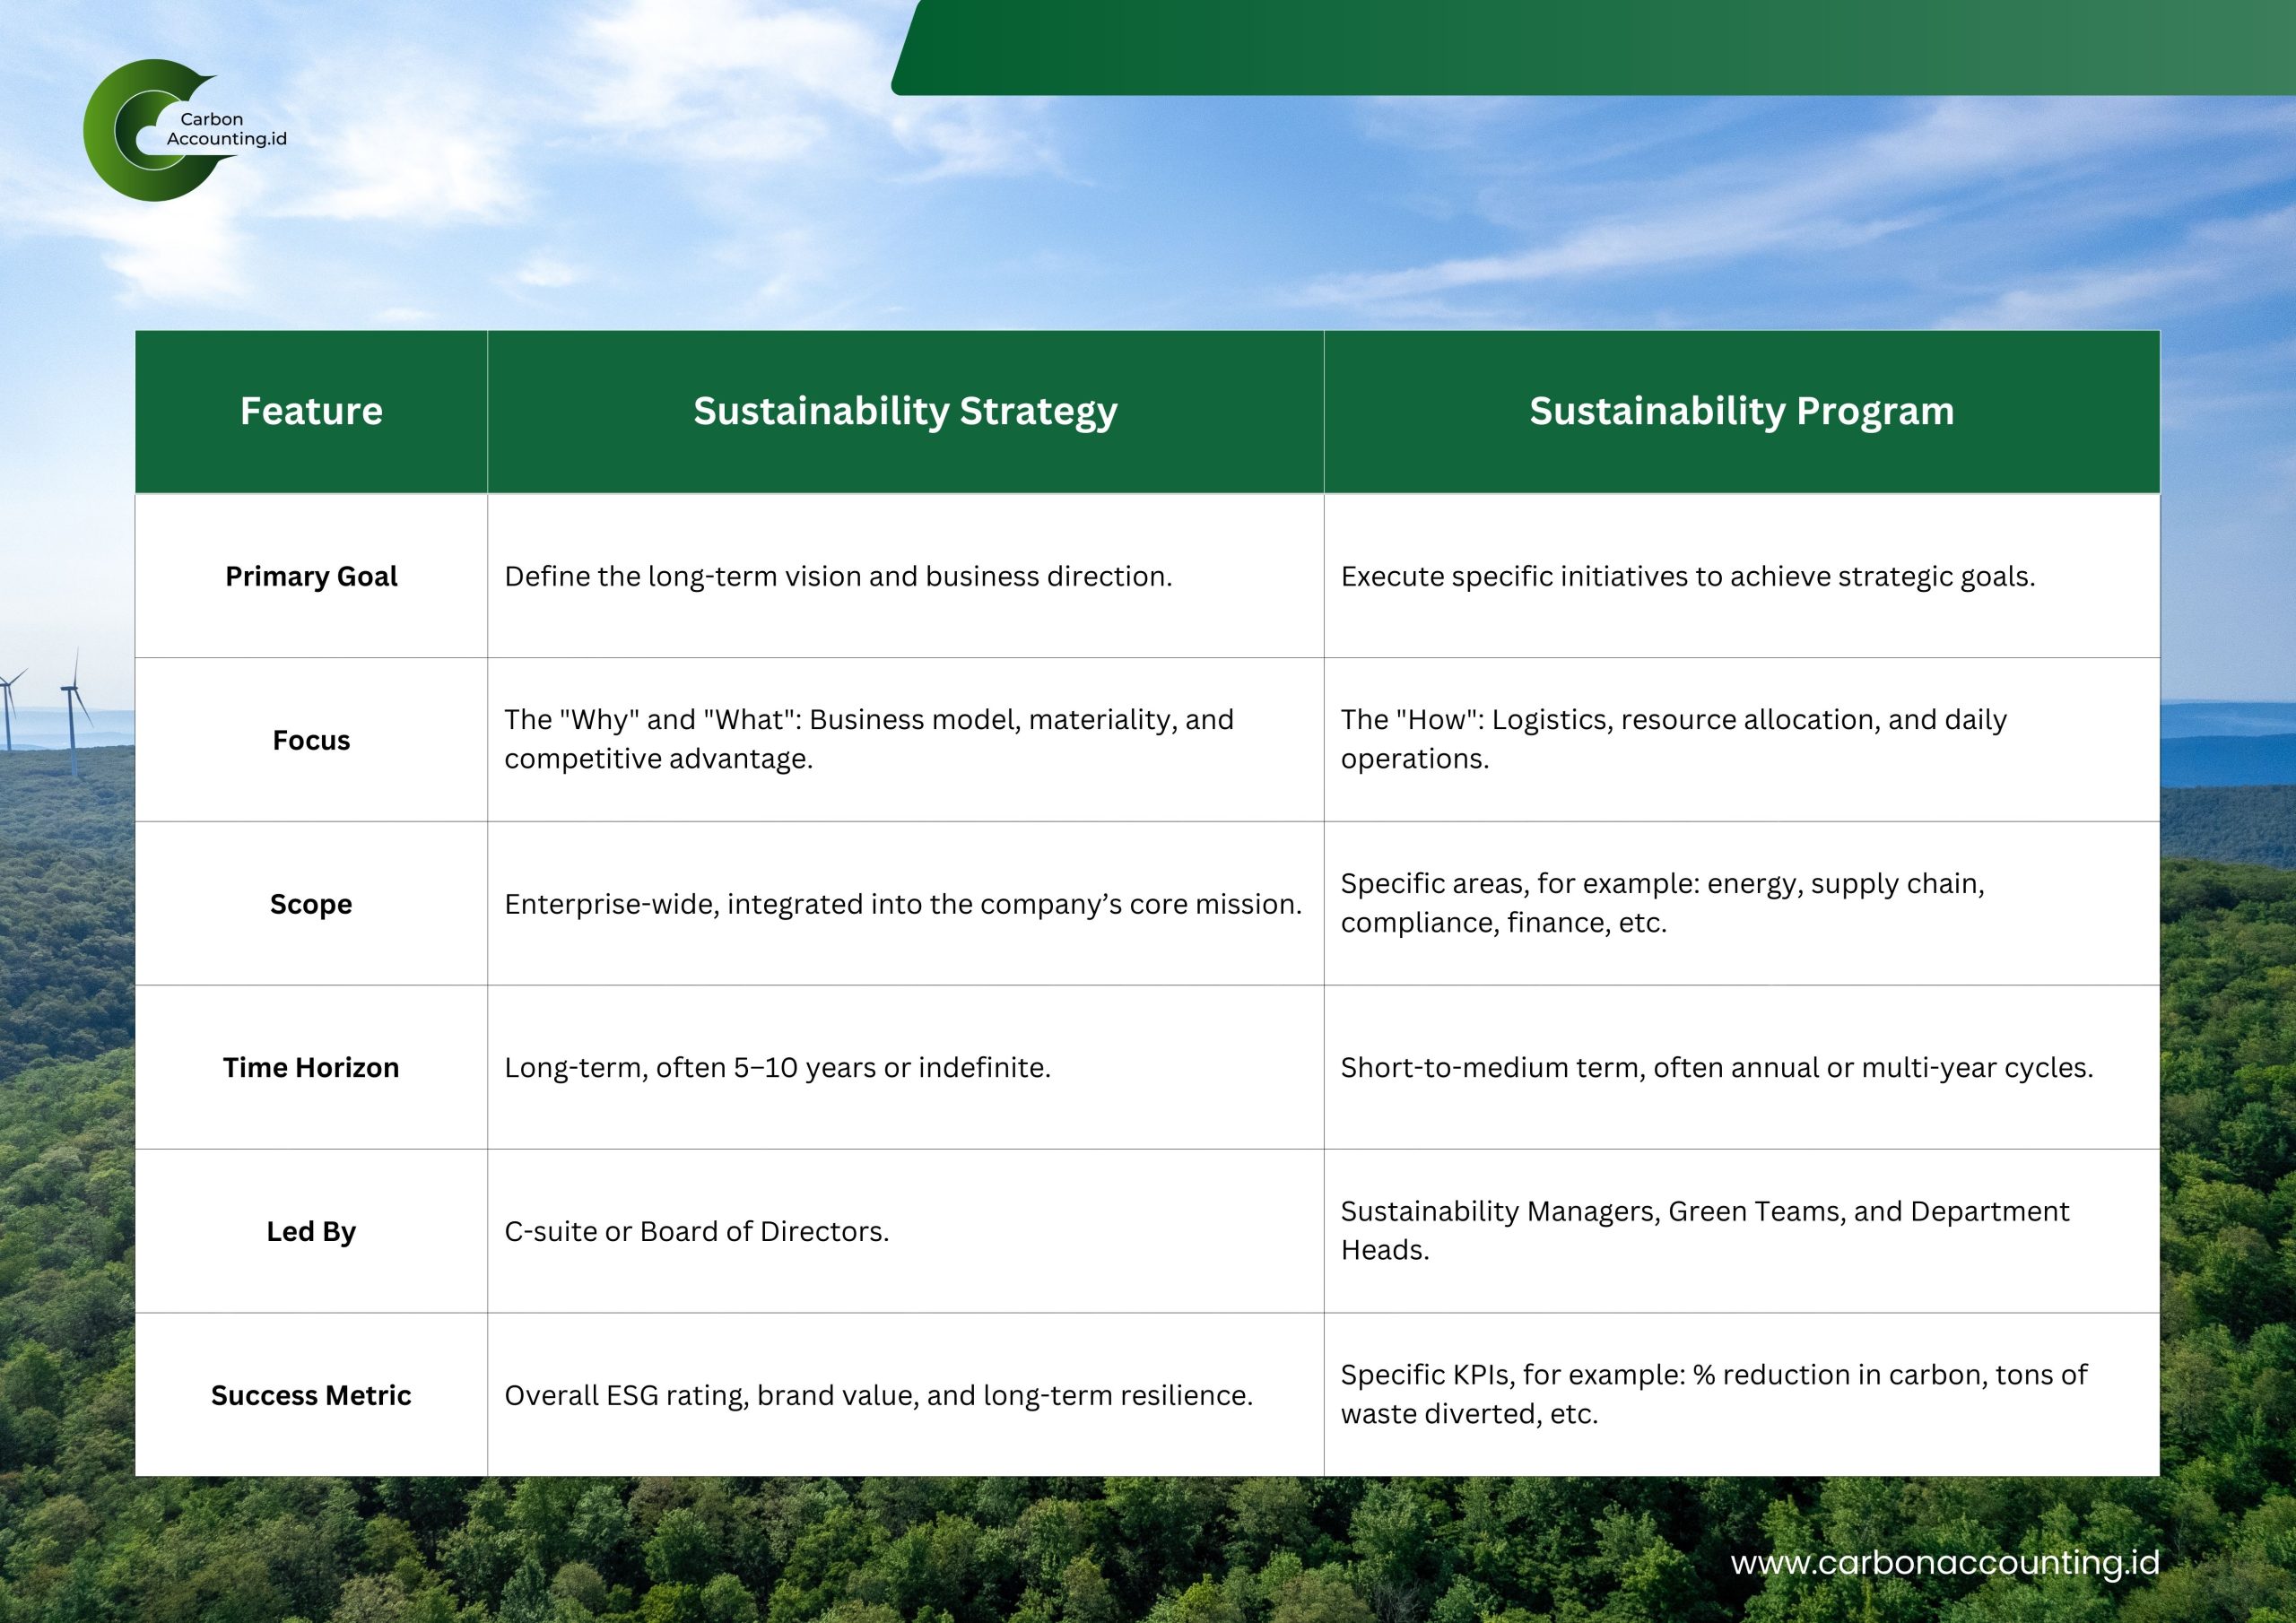Select the Sustainability Strategy column header
Screen dimensions: 2296x1623
pos(905,411)
